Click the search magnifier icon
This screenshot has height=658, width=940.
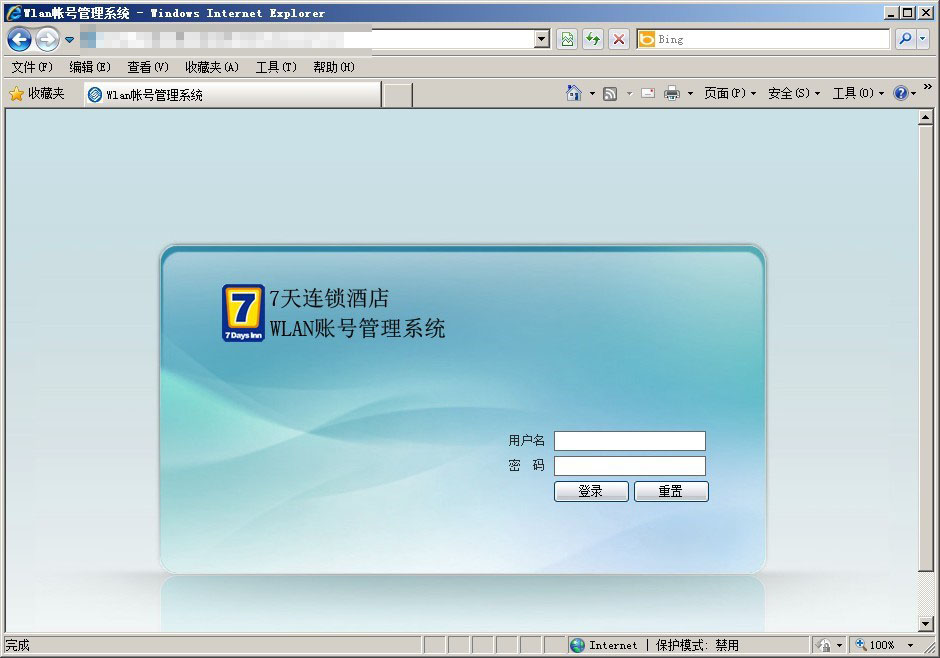pos(904,39)
